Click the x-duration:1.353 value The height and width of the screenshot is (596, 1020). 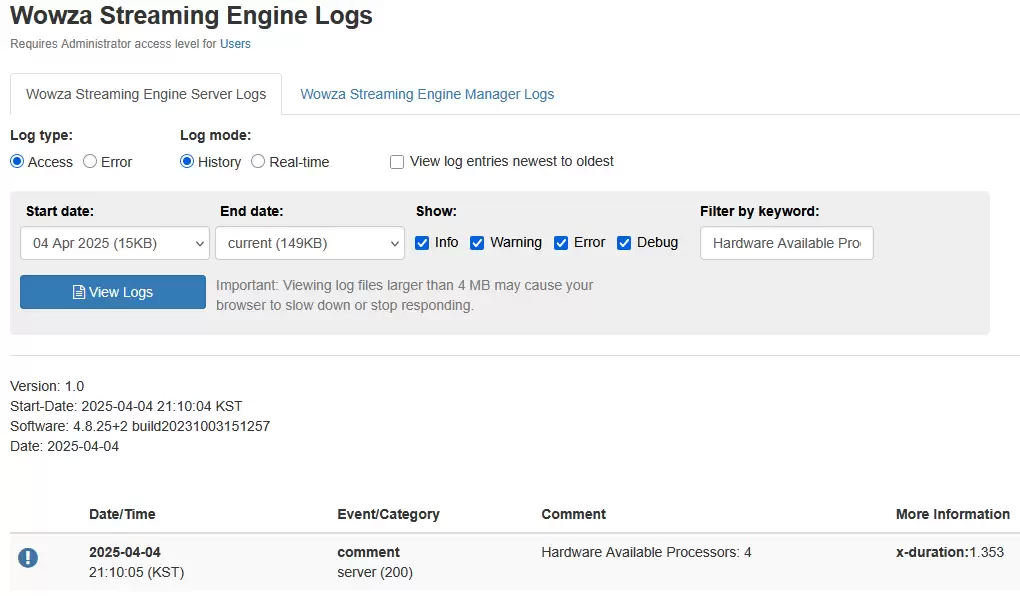950,552
